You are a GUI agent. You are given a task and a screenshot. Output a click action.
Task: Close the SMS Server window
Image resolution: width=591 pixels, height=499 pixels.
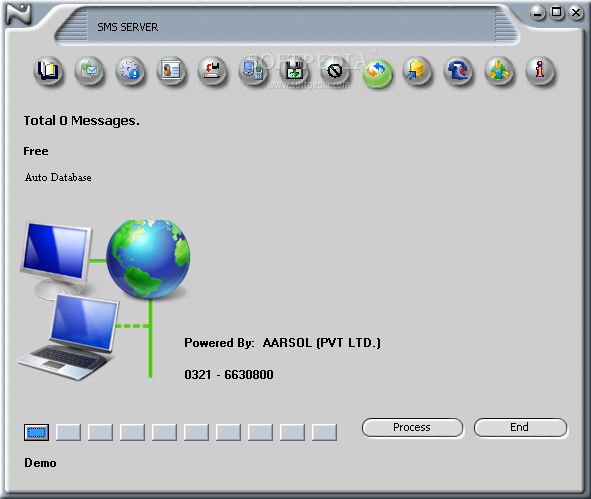pyautogui.click(x=576, y=13)
